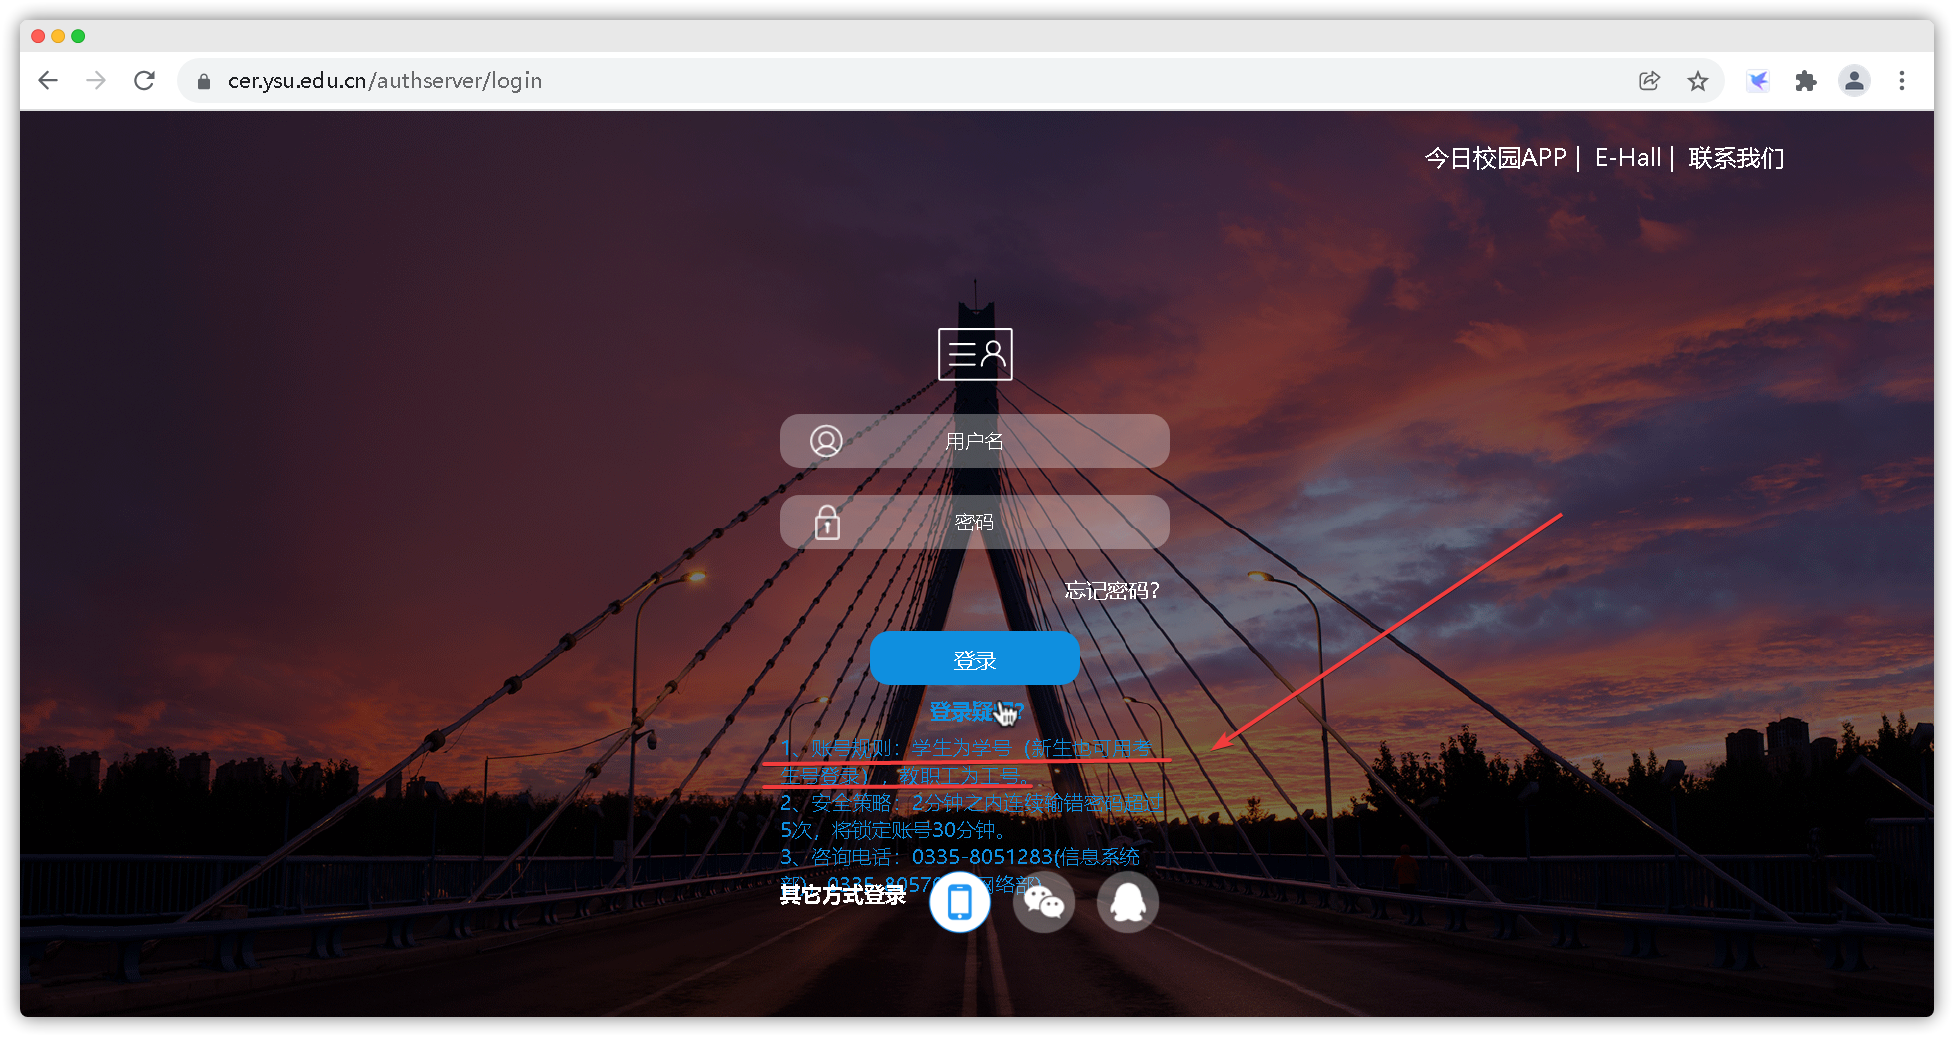Choose QQ penguin login icon
This screenshot has height=1037, width=1954.
(1127, 902)
